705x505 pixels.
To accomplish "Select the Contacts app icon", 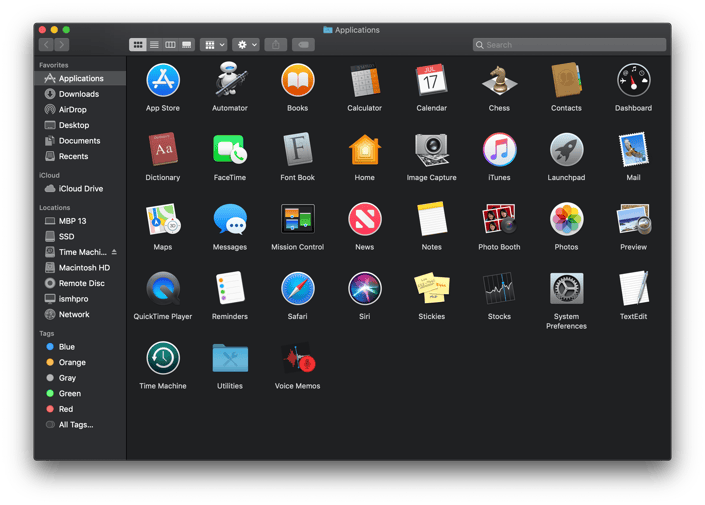I will [x=566, y=80].
